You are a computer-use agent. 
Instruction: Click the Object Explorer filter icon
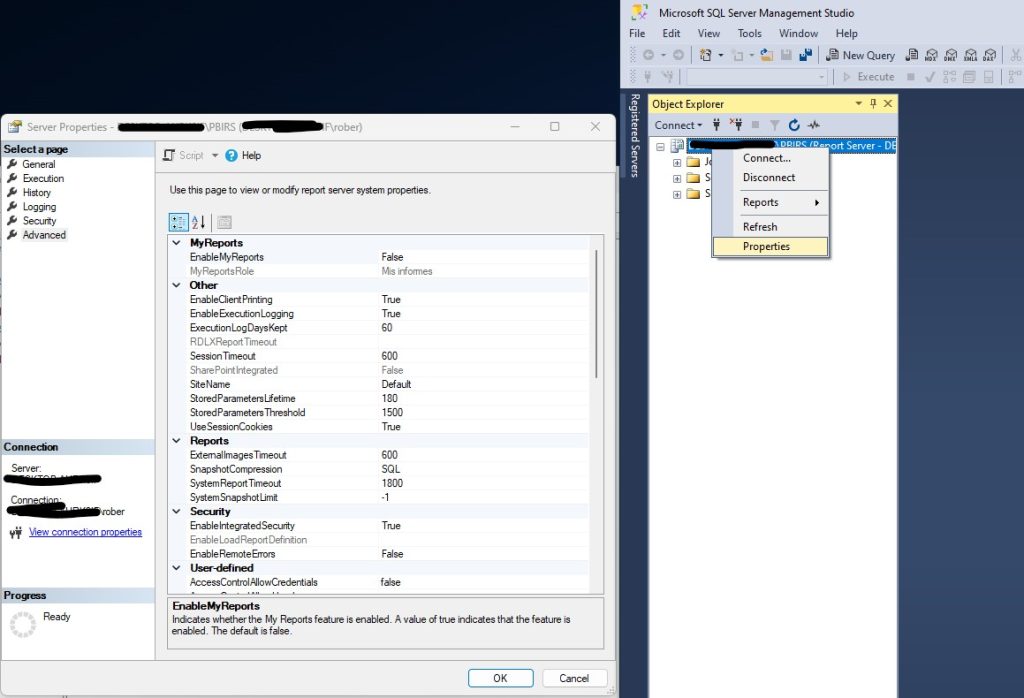click(776, 125)
